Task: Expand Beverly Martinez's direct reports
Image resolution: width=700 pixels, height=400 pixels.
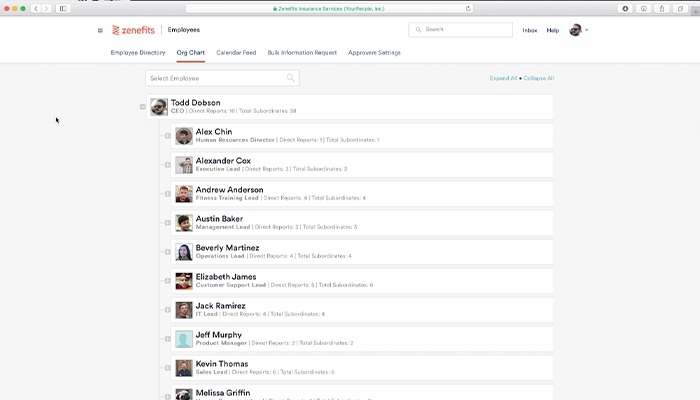Action: pyautogui.click(x=167, y=252)
